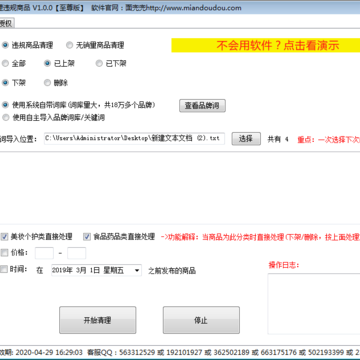
Task: Click the red 重点 note text
Action: tap(329, 139)
